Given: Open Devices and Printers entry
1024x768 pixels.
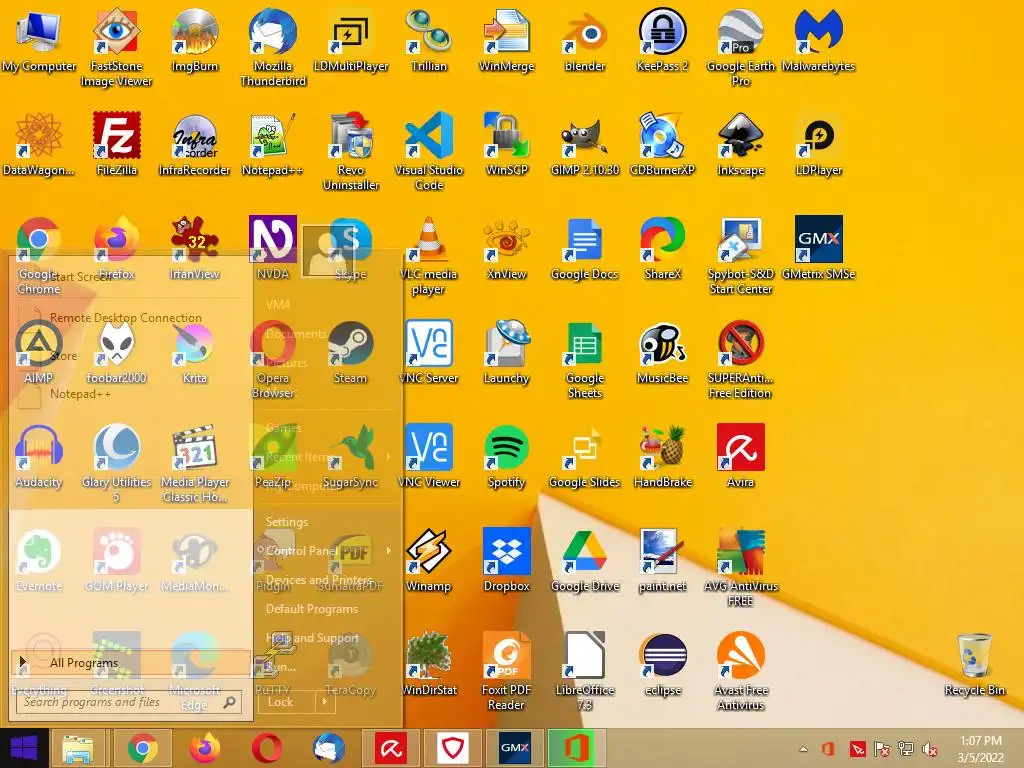Looking at the screenshot, I should tap(318, 580).
